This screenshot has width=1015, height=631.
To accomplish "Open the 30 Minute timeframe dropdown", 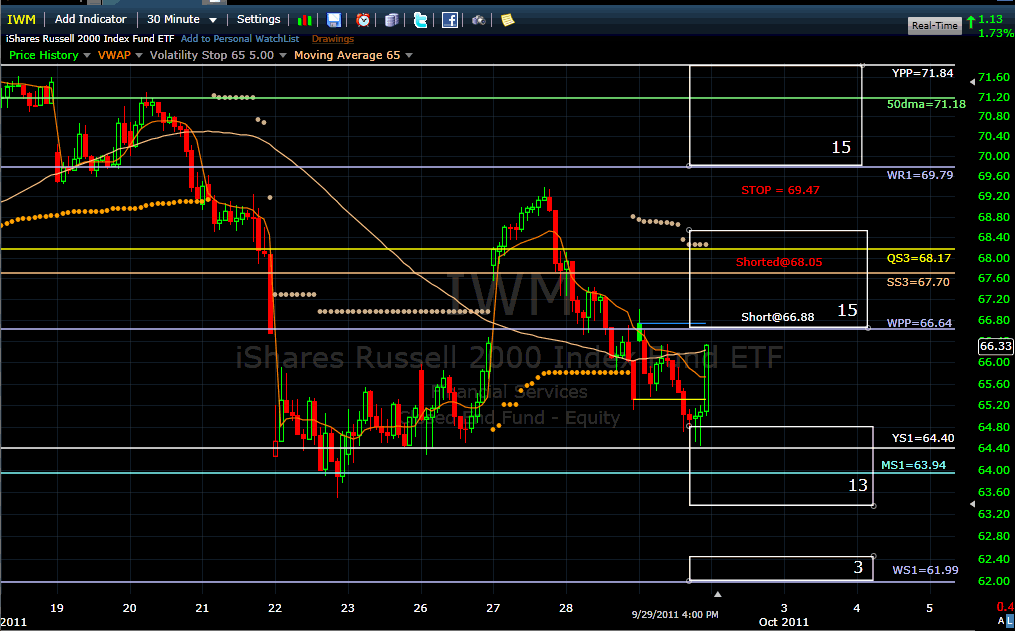I will tap(182, 19).
